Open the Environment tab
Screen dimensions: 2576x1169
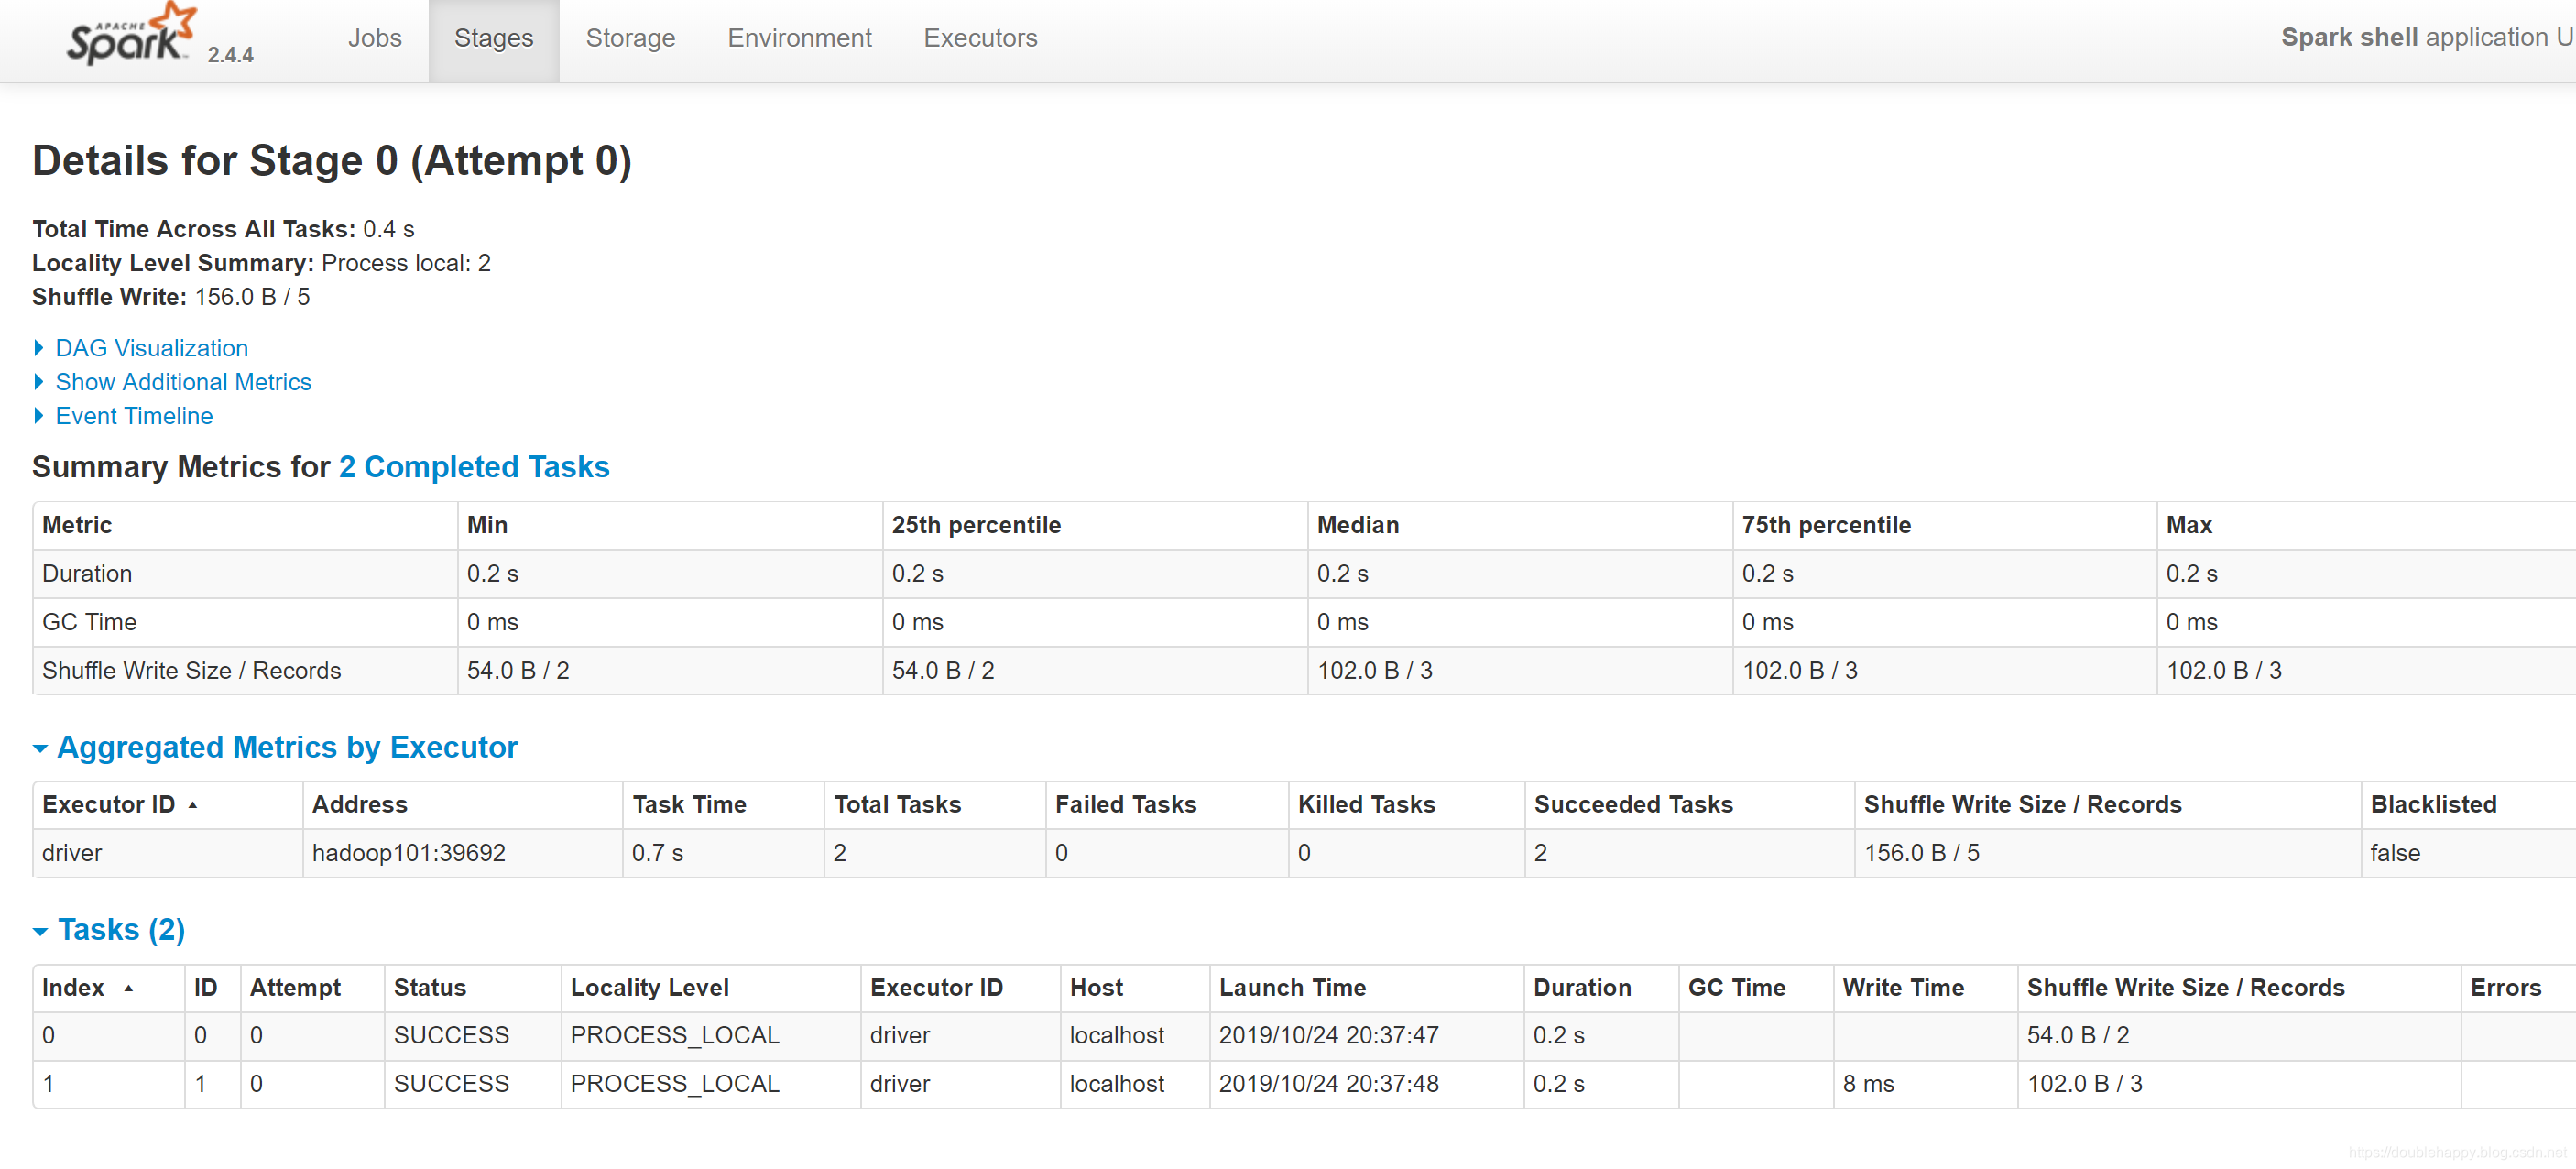click(799, 38)
